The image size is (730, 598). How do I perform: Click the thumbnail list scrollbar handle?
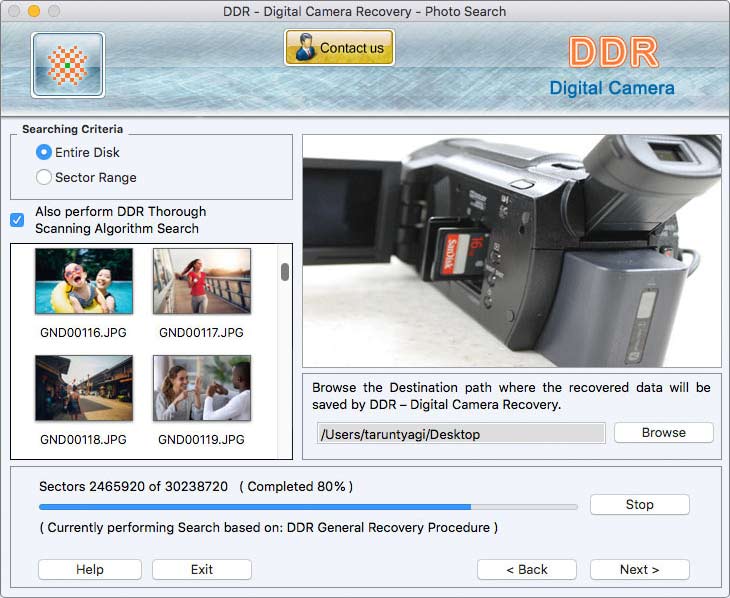tap(285, 272)
